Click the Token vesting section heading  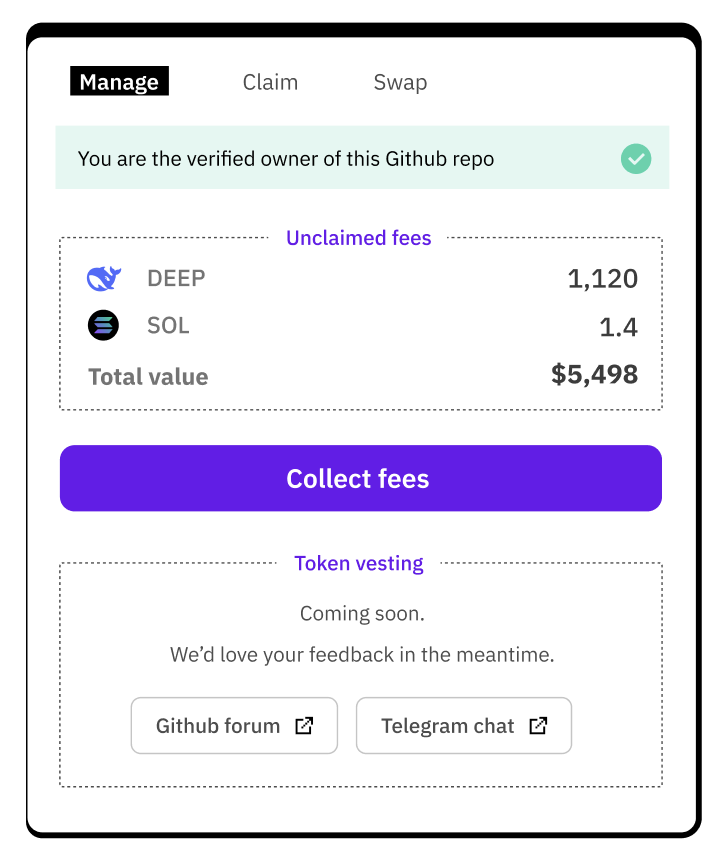pyautogui.click(x=359, y=563)
